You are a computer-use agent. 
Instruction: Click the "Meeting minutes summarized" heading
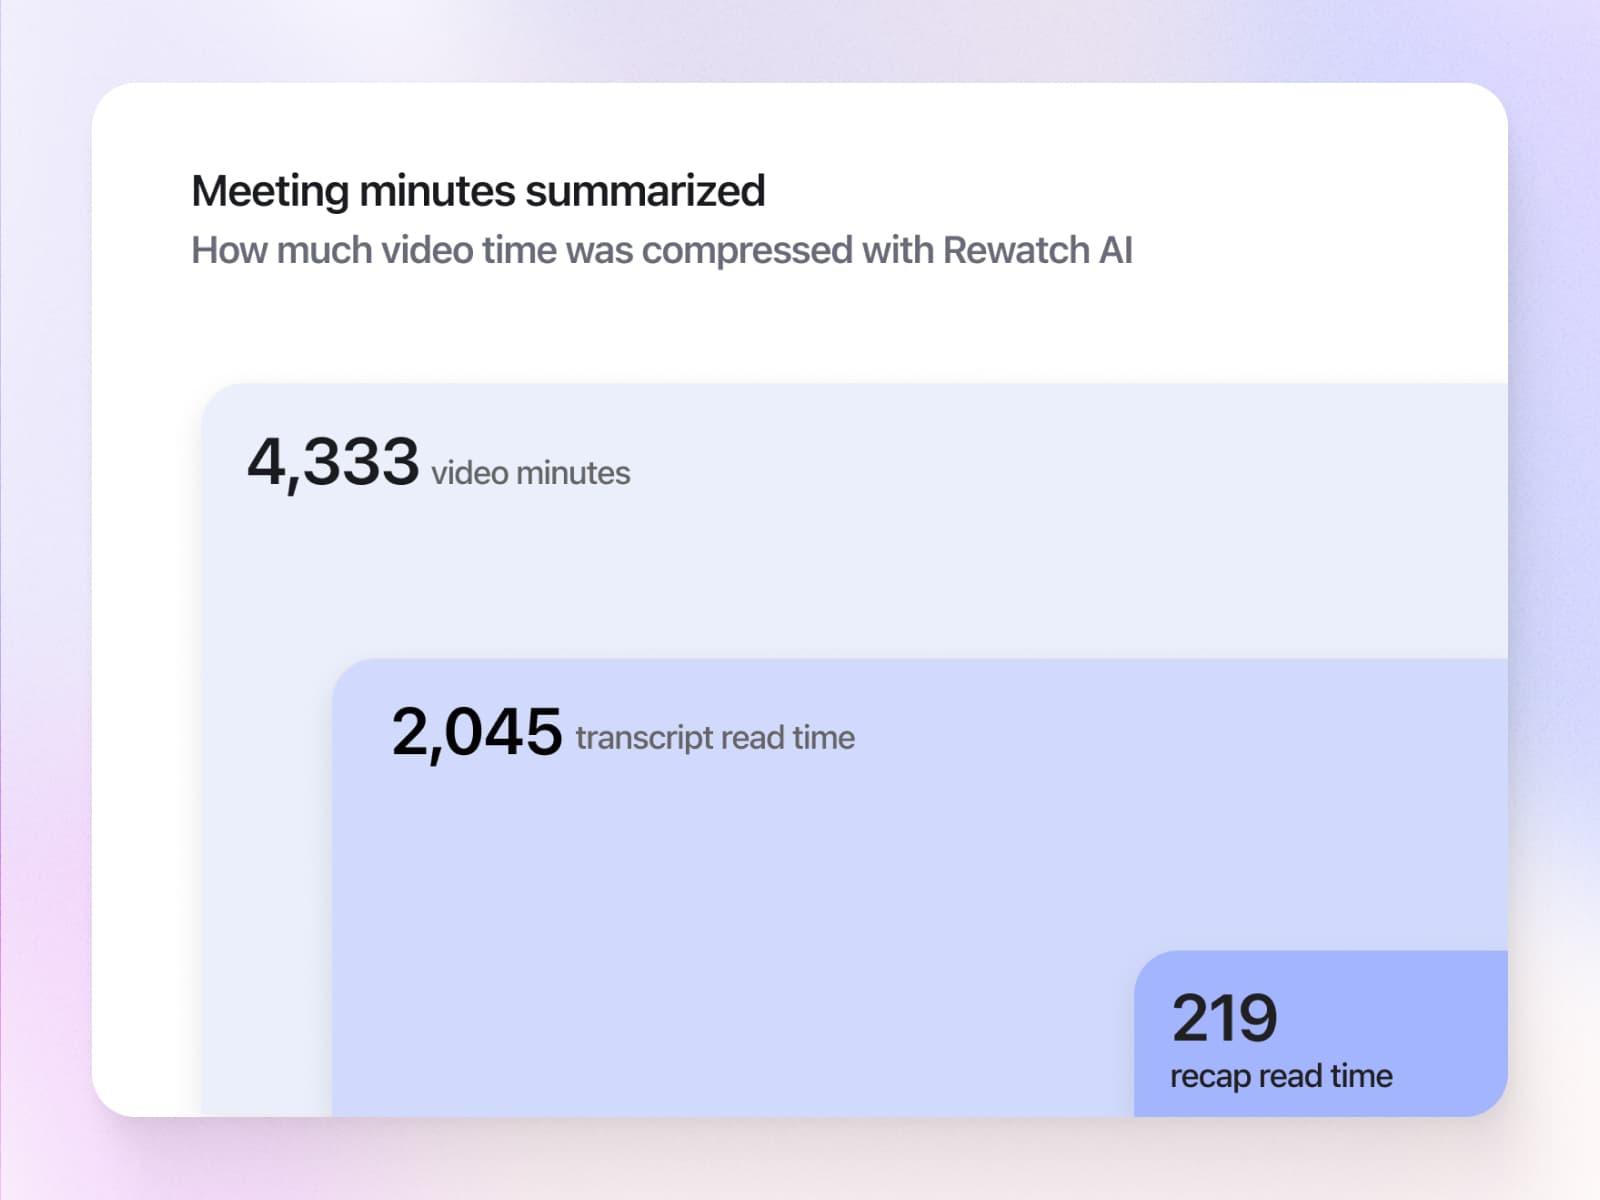[x=478, y=191]
